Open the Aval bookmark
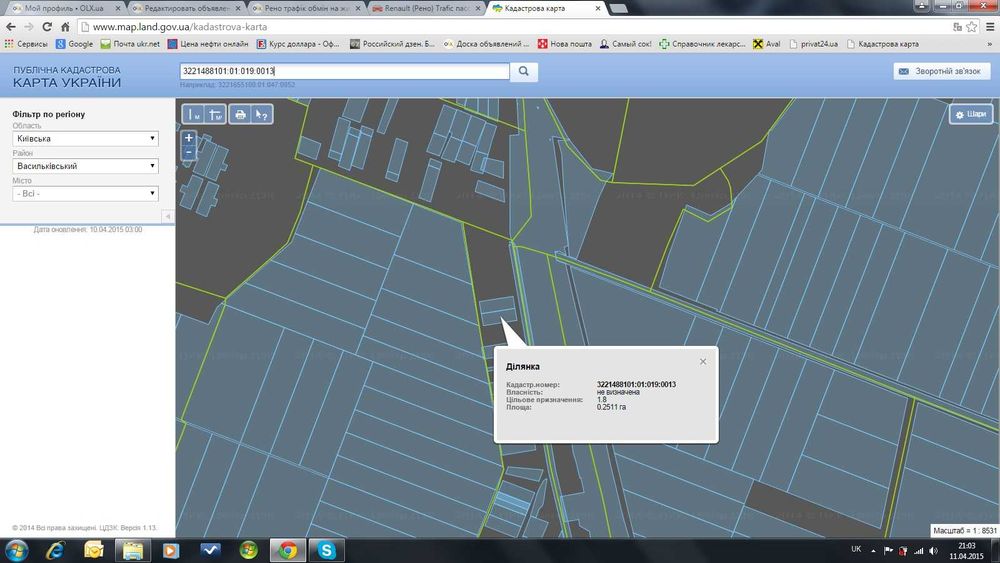 click(x=767, y=44)
